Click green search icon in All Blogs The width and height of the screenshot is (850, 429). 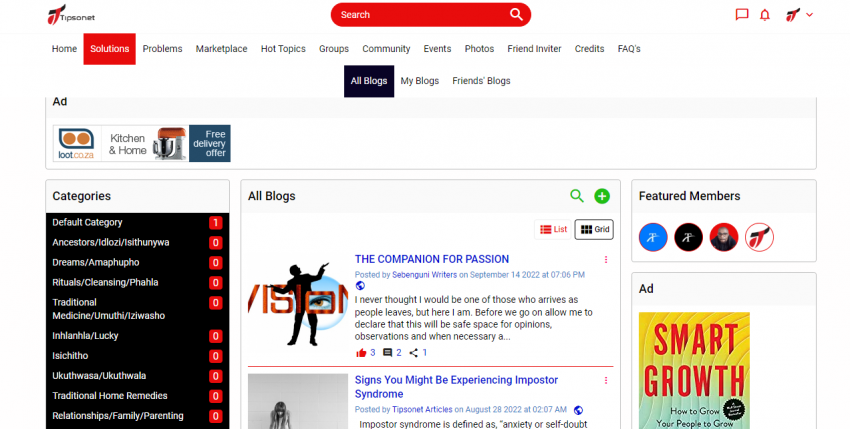577,196
